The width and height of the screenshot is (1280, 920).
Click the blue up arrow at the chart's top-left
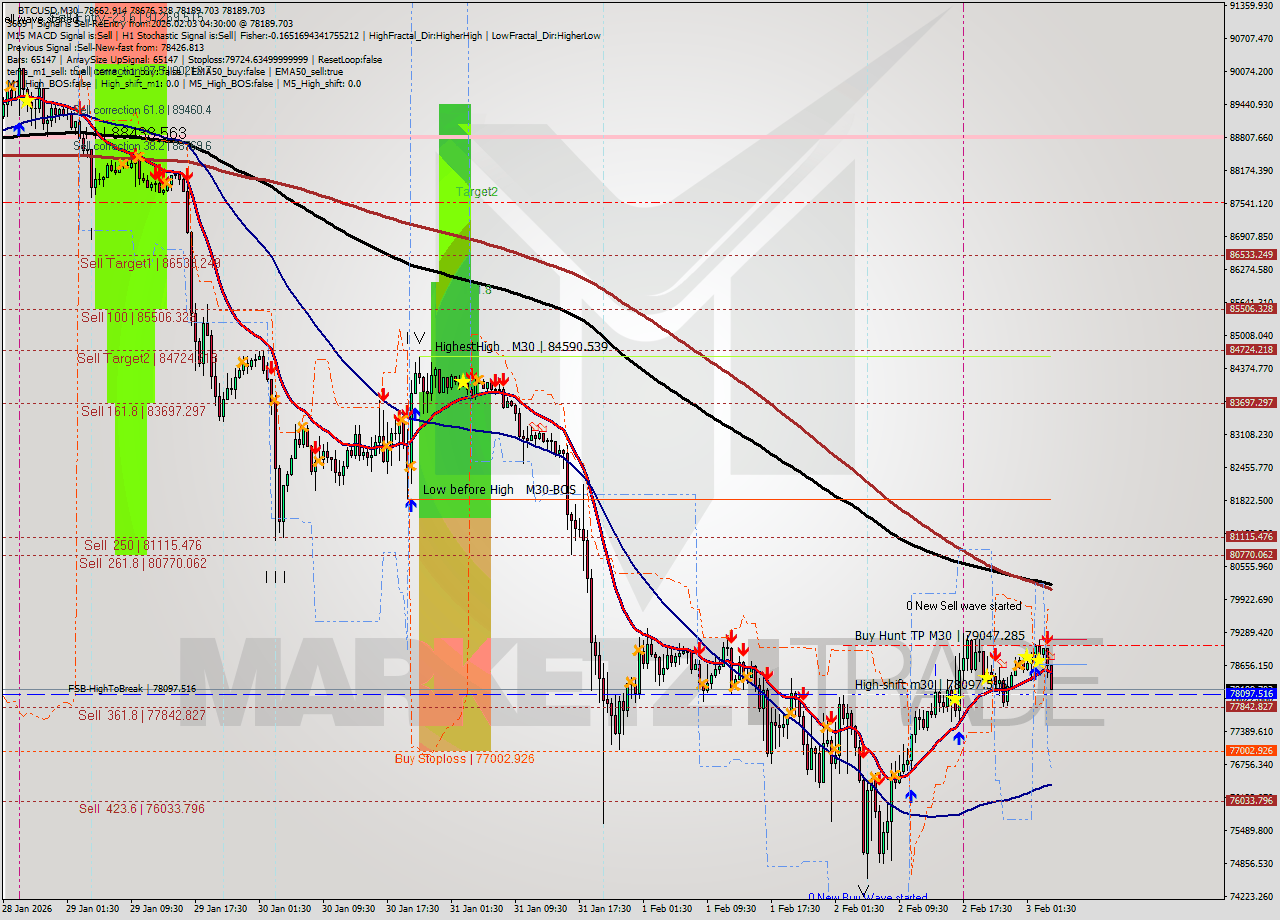(20, 127)
